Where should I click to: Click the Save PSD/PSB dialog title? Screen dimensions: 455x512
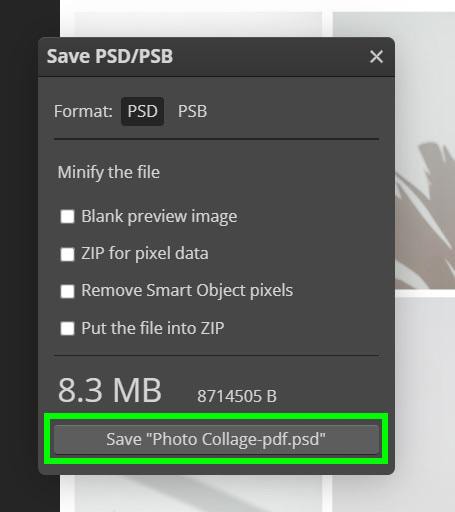(110, 56)
